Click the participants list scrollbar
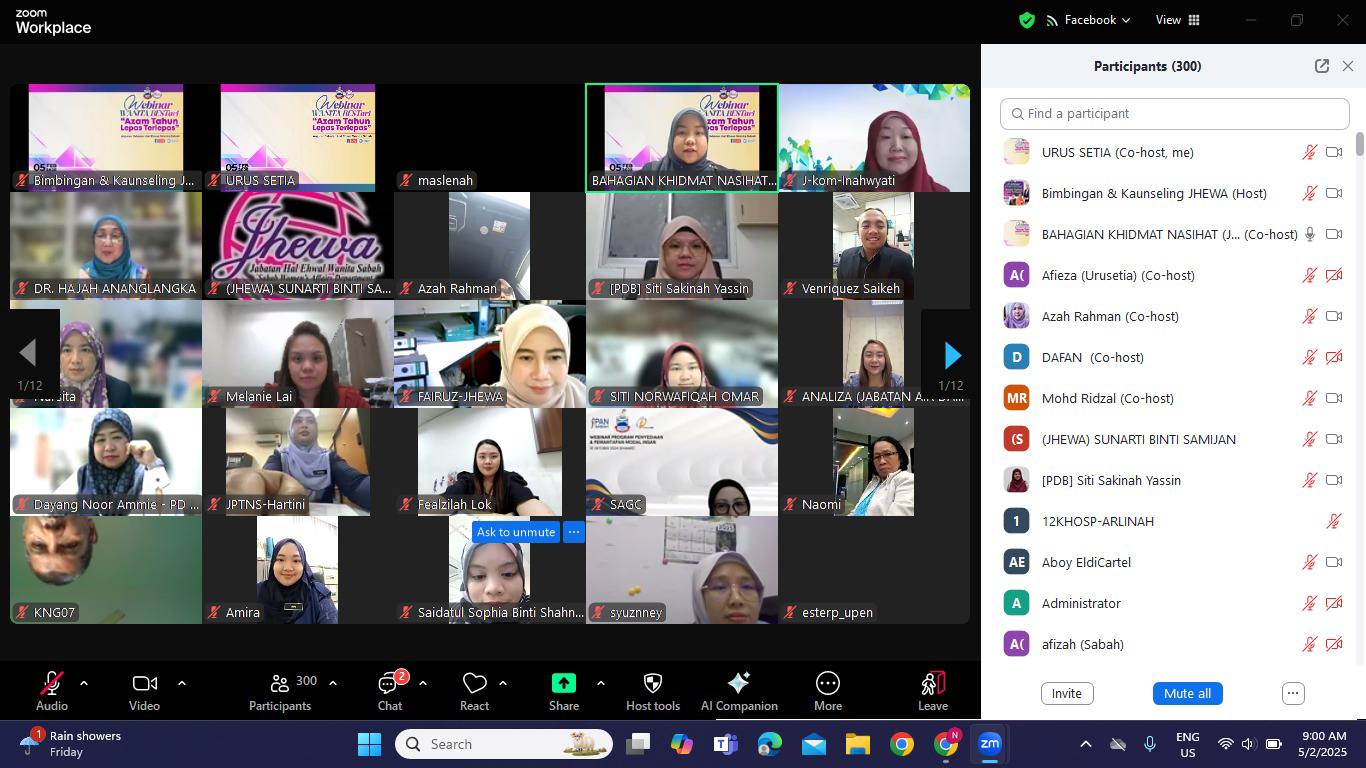This screenshot has width=1366, height=768. click(1359, 145)
